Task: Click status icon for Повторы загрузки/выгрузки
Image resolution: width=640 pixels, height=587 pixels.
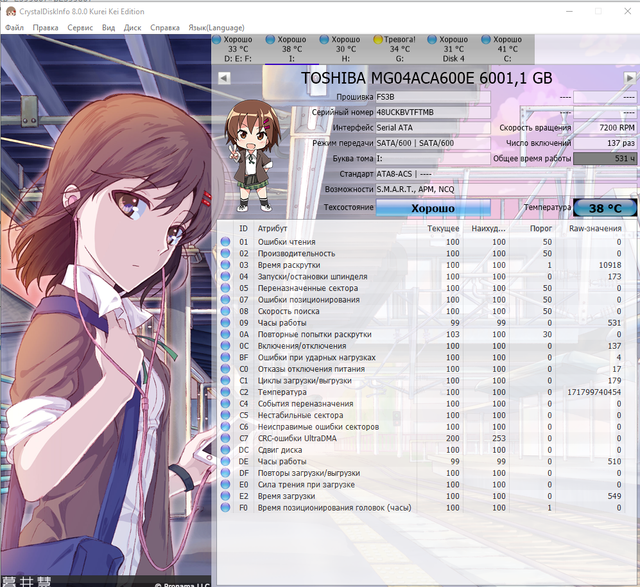Action: coord(225,473)
